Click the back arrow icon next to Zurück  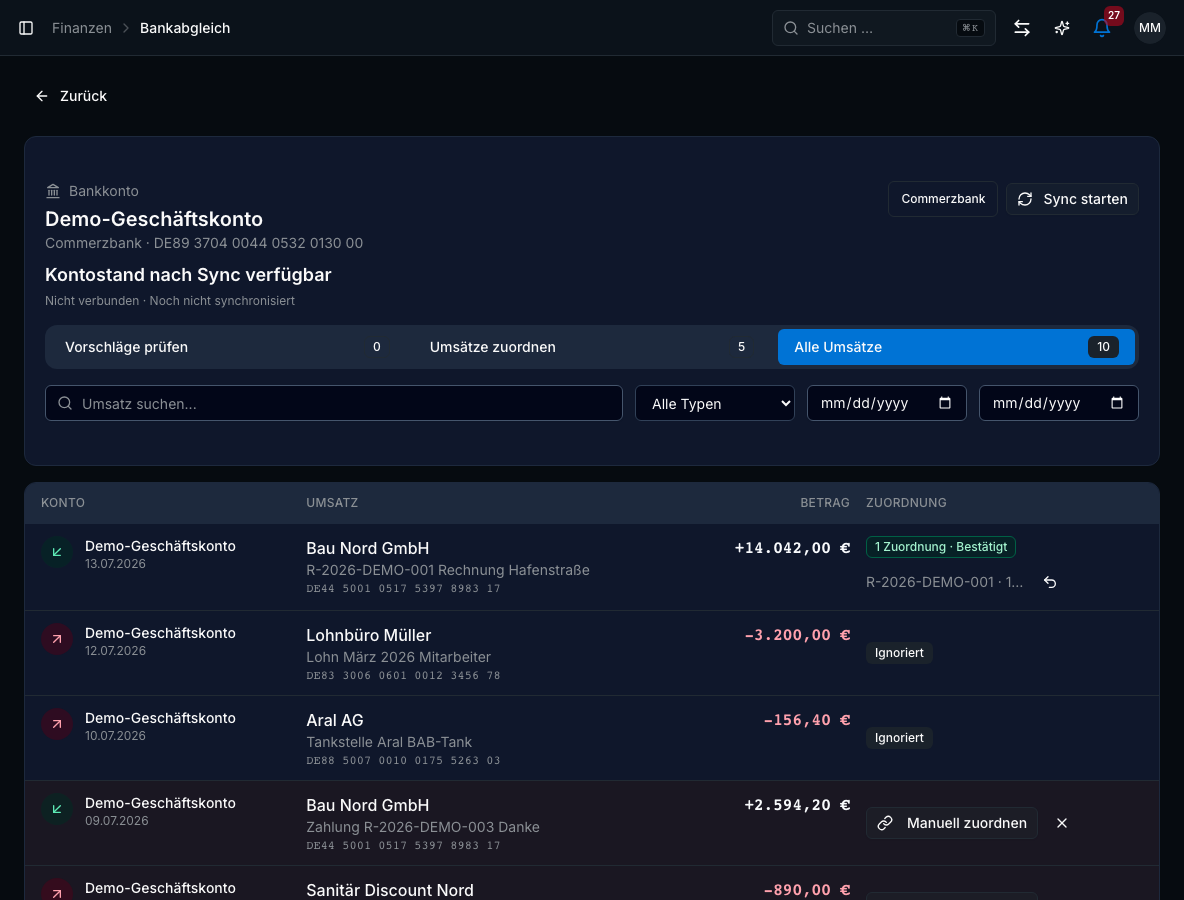(42, 96)
